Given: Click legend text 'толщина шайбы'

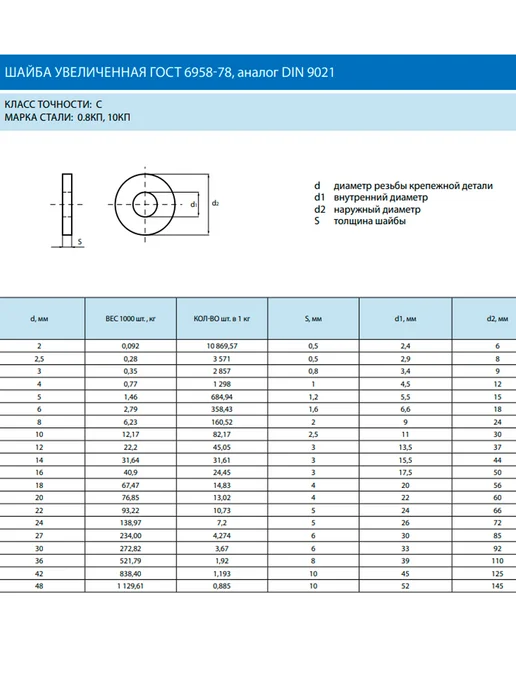Looking at the screenshot, I should (369, 221).
